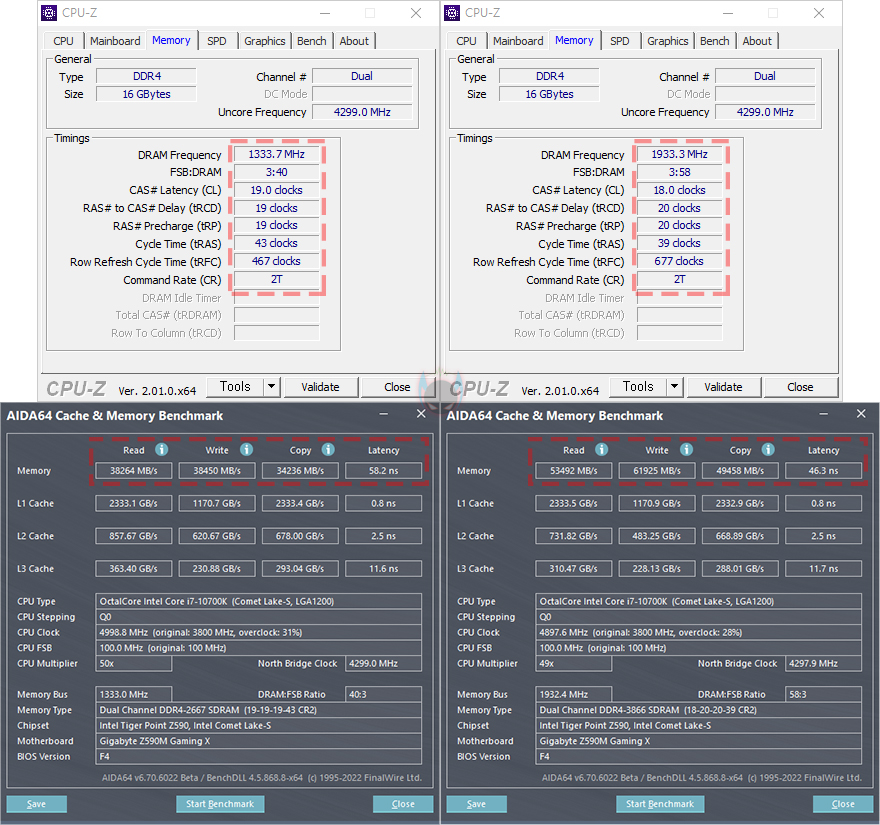The width and height of the screenshot is (880, 825).
Task: Click Write info icon in right AIDA64 window
Action: (686, 450)
